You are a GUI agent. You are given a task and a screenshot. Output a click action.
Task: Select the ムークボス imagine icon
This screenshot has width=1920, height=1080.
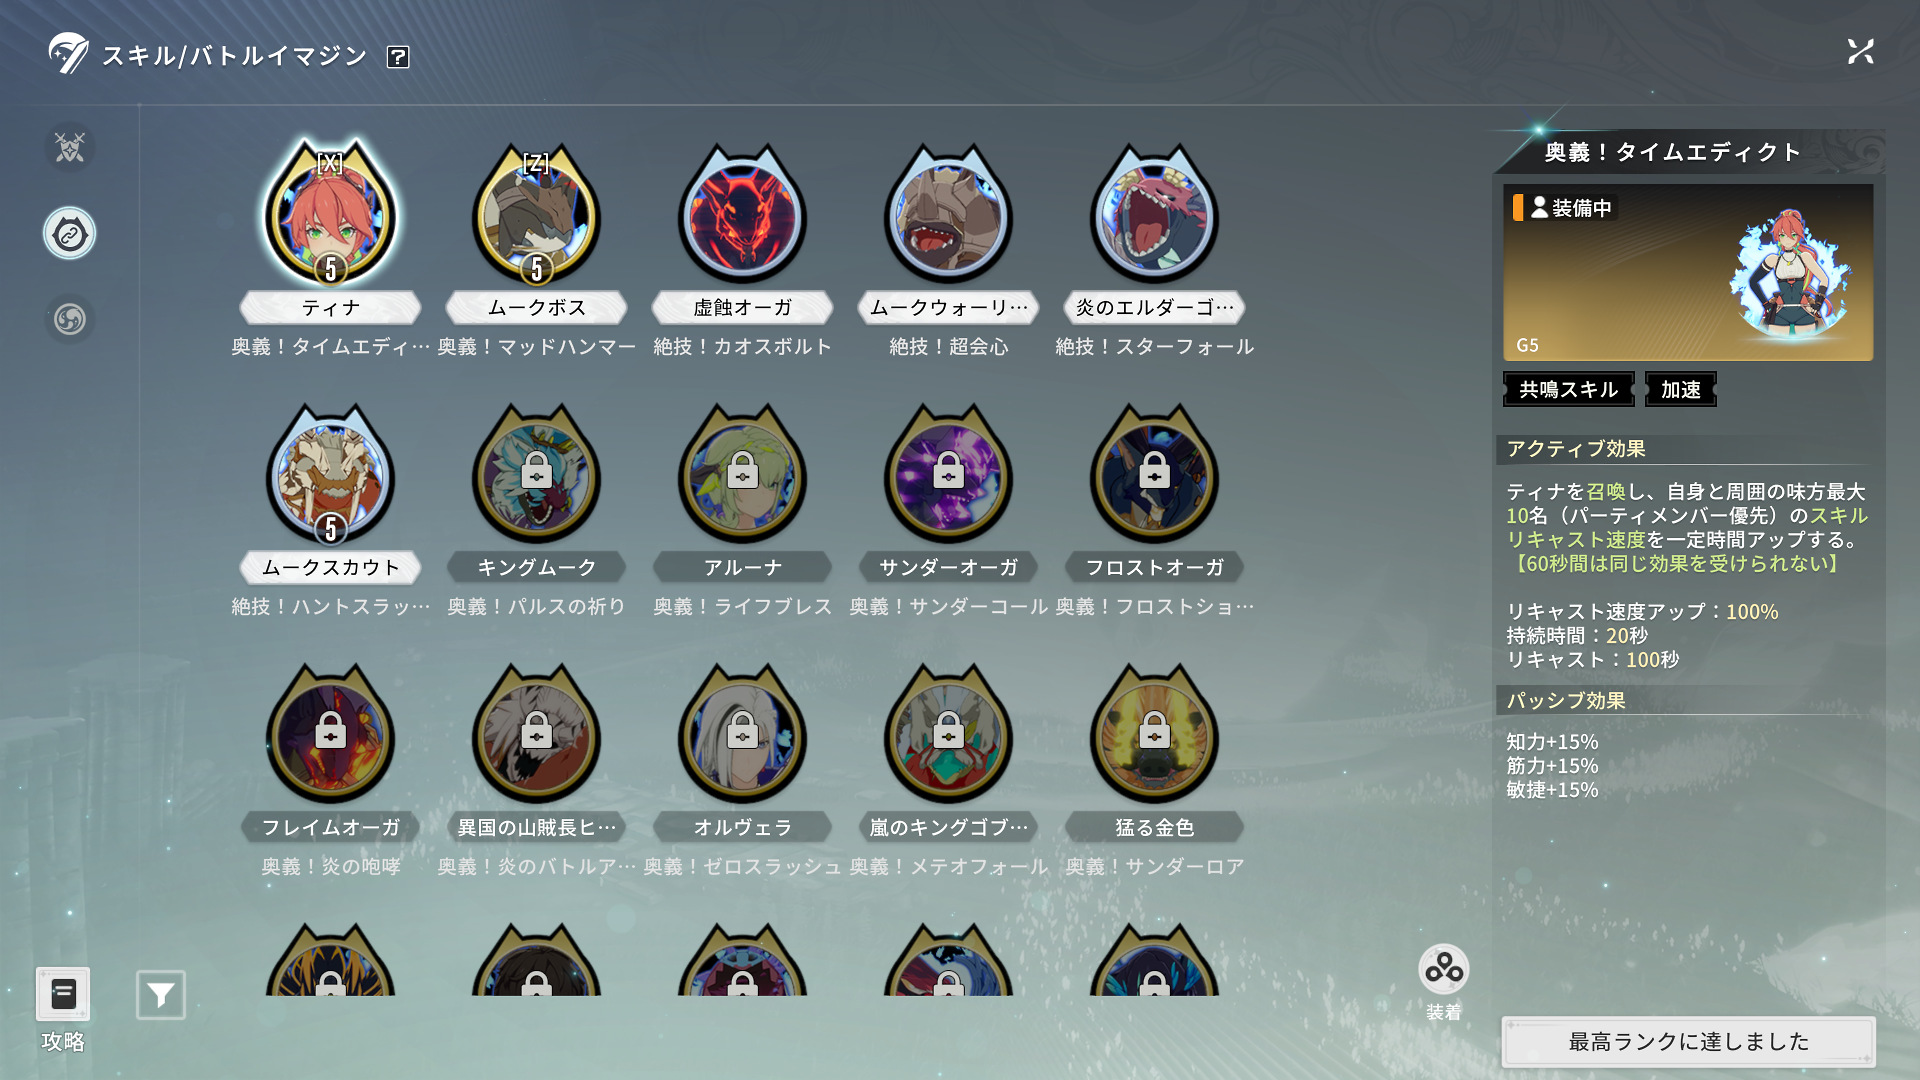click(x=536, y=215)
